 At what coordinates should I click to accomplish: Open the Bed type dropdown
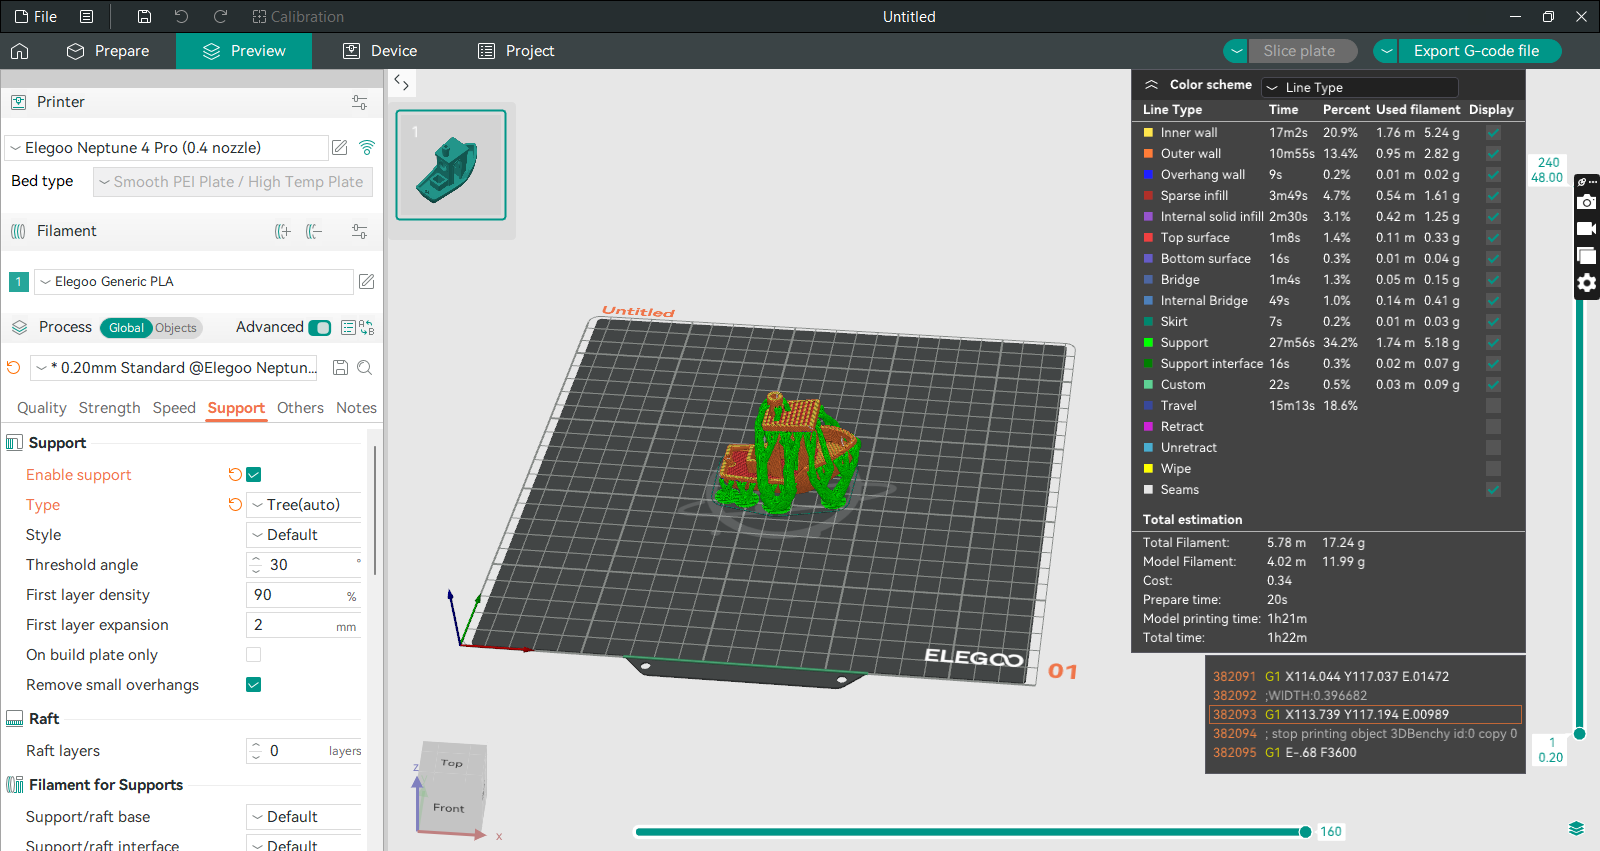(x=233, y=182)
